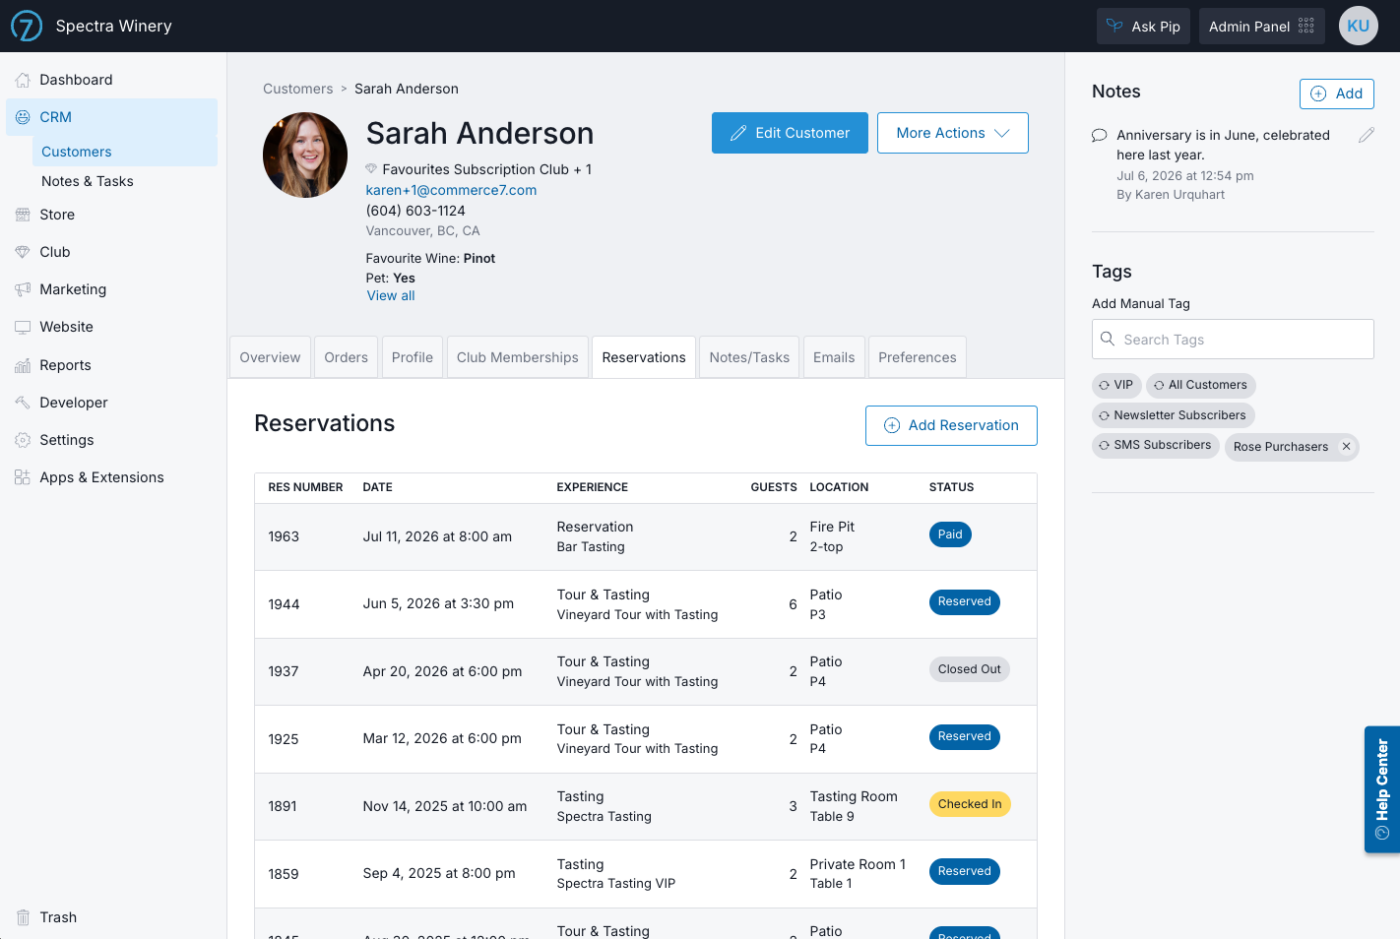Click the EXPERIENCE column header

click(x=592, y=488)
